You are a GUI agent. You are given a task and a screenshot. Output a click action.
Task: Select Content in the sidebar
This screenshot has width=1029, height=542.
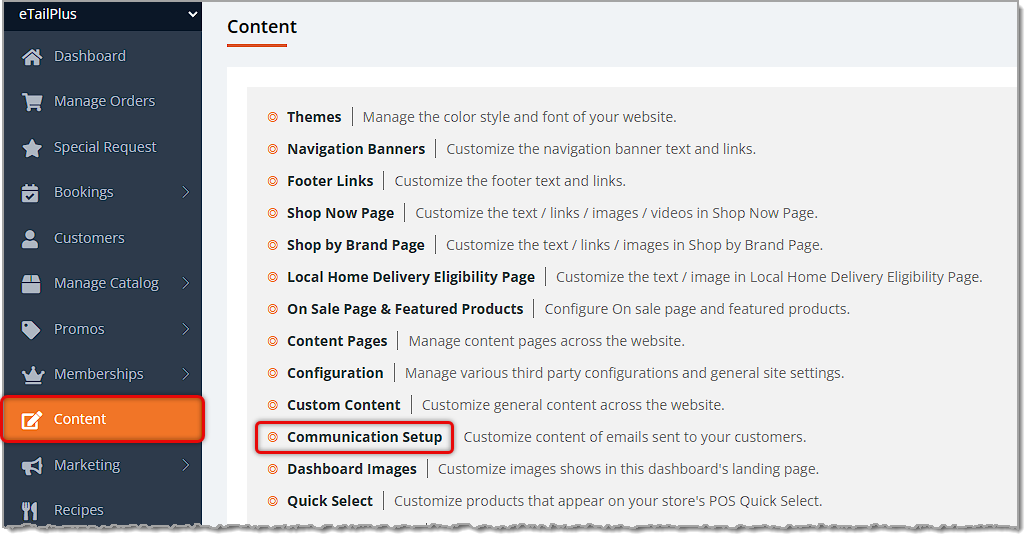[102, 420]
